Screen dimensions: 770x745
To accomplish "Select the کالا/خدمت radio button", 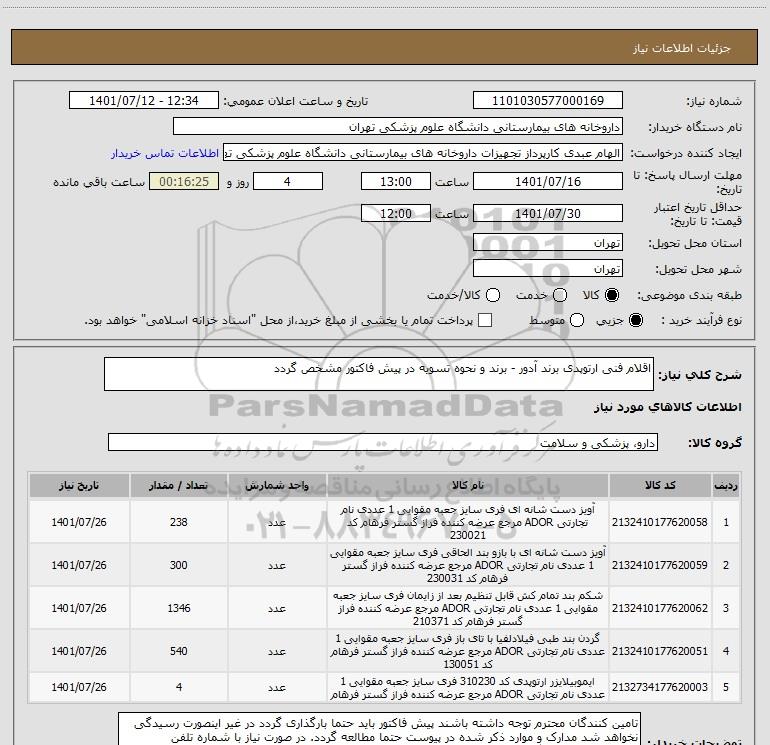I will pos(493,295).
